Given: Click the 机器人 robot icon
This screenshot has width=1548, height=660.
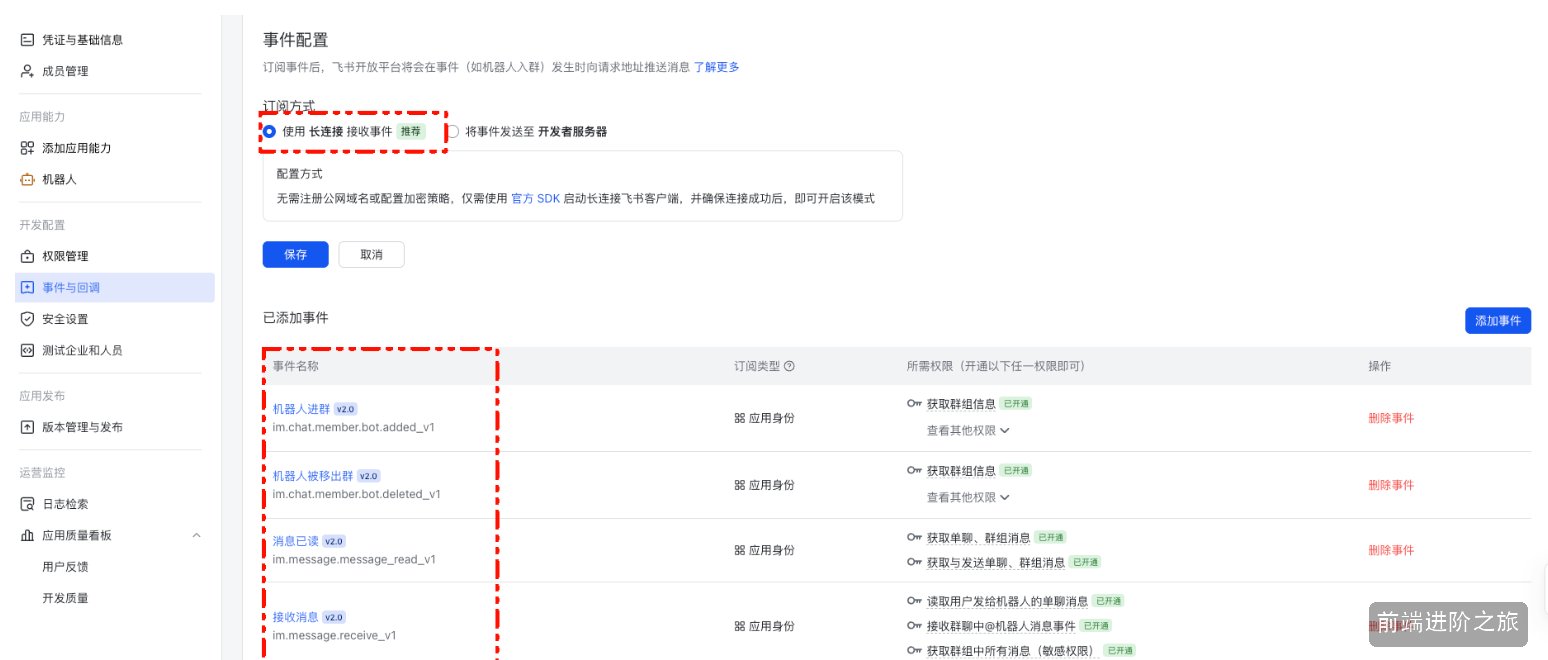Looking at the screenshot, I should click(x=27, y=179).
